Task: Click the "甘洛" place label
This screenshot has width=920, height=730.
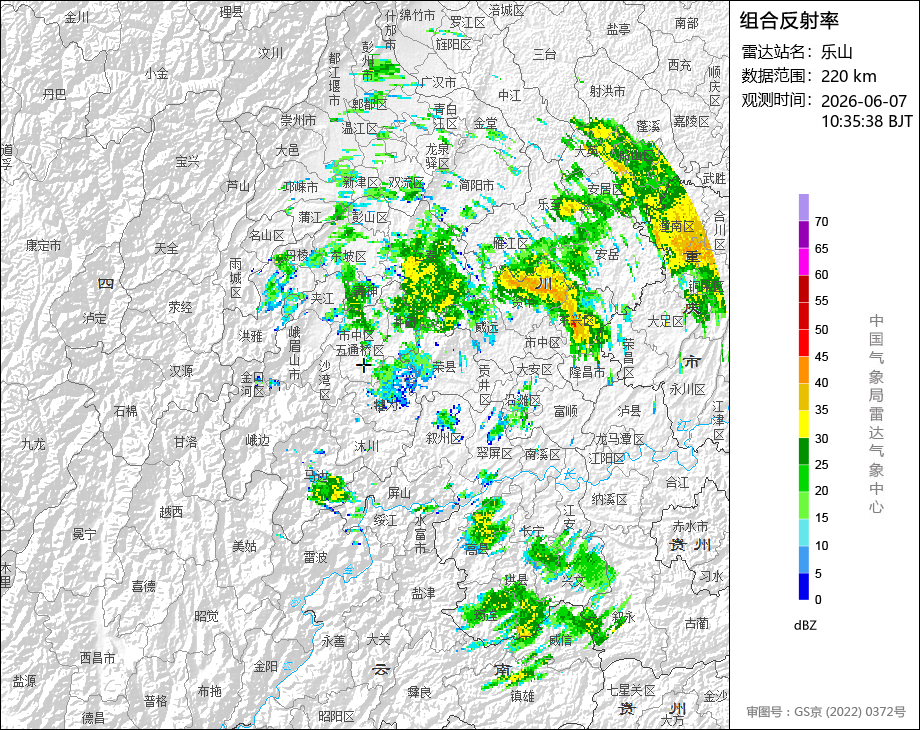Action: click(x=185, y=442)
